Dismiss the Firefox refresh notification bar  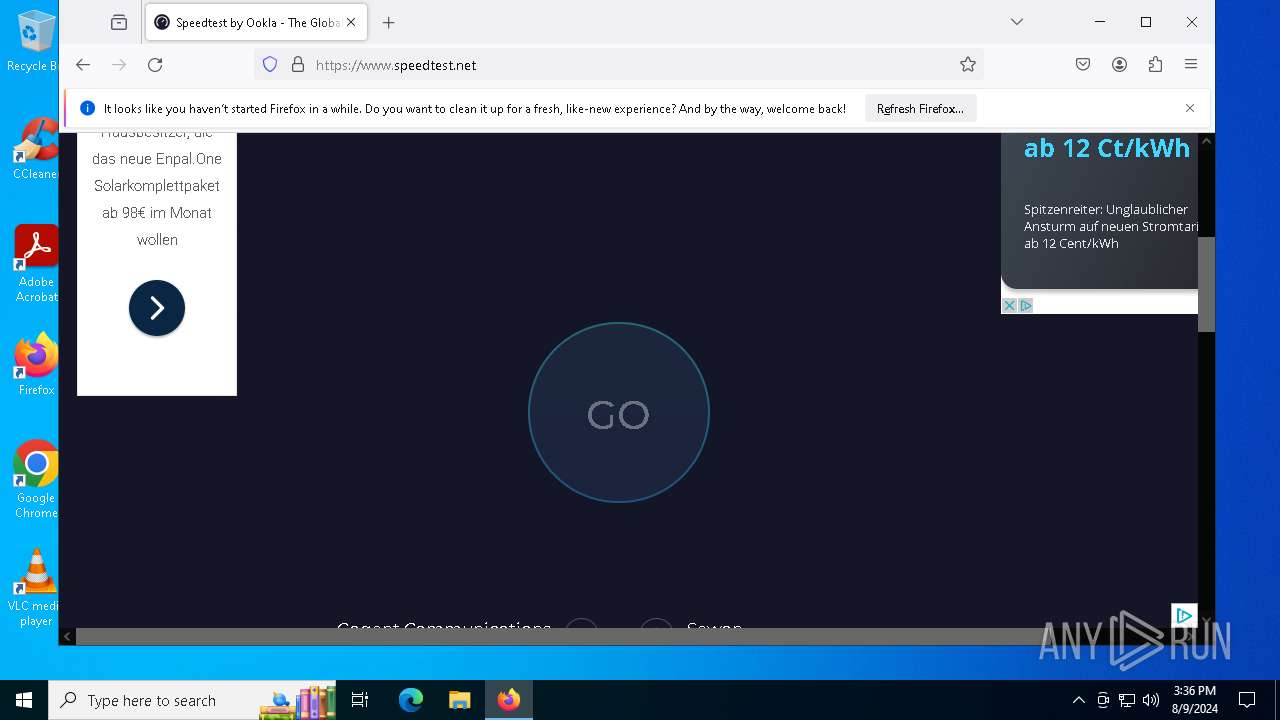tap(1190, 108)
